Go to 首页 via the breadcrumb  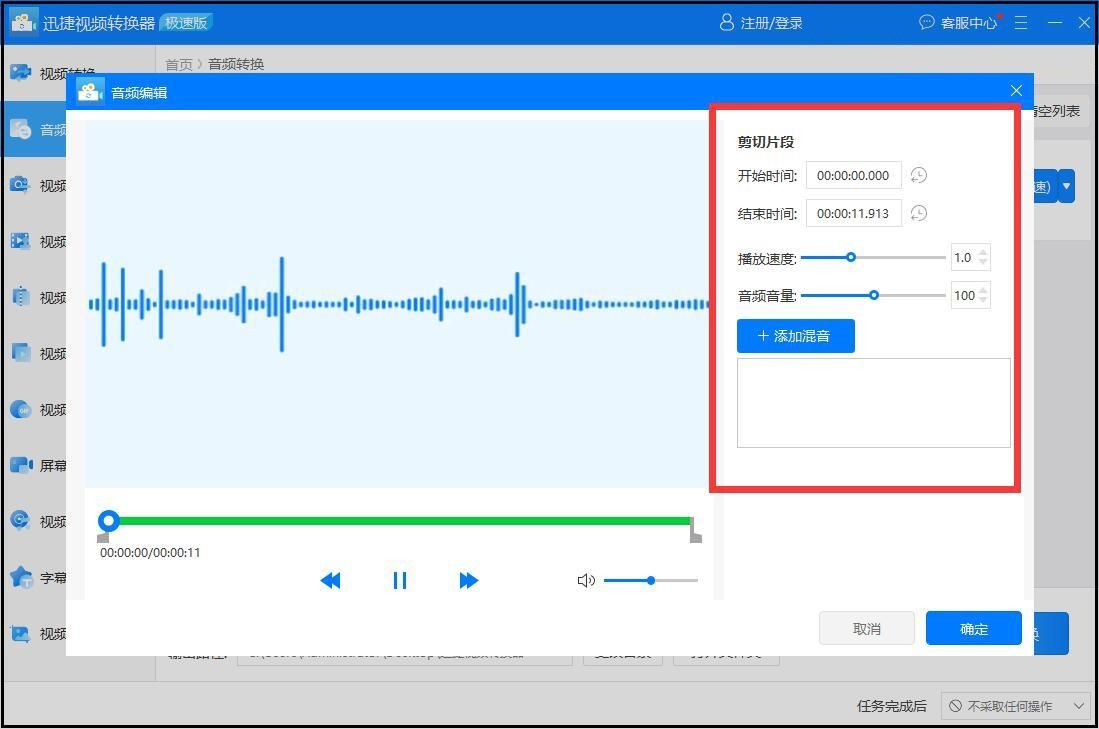[x=177, y=63]
